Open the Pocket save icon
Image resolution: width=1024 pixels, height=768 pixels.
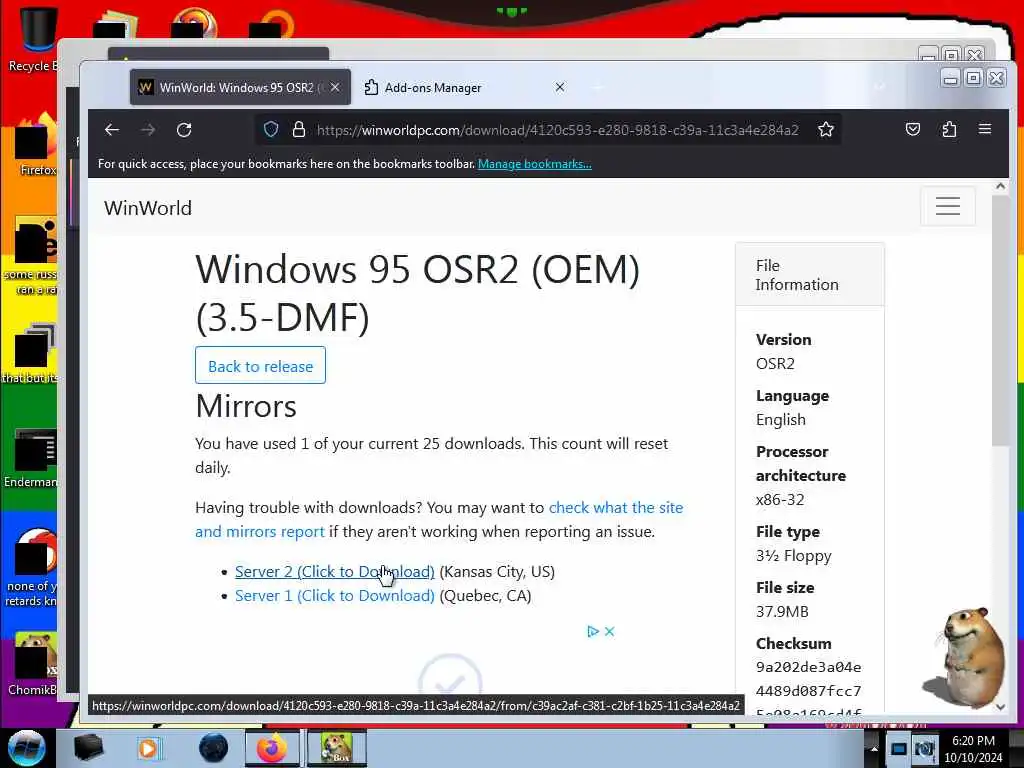[x=913, y=129]
